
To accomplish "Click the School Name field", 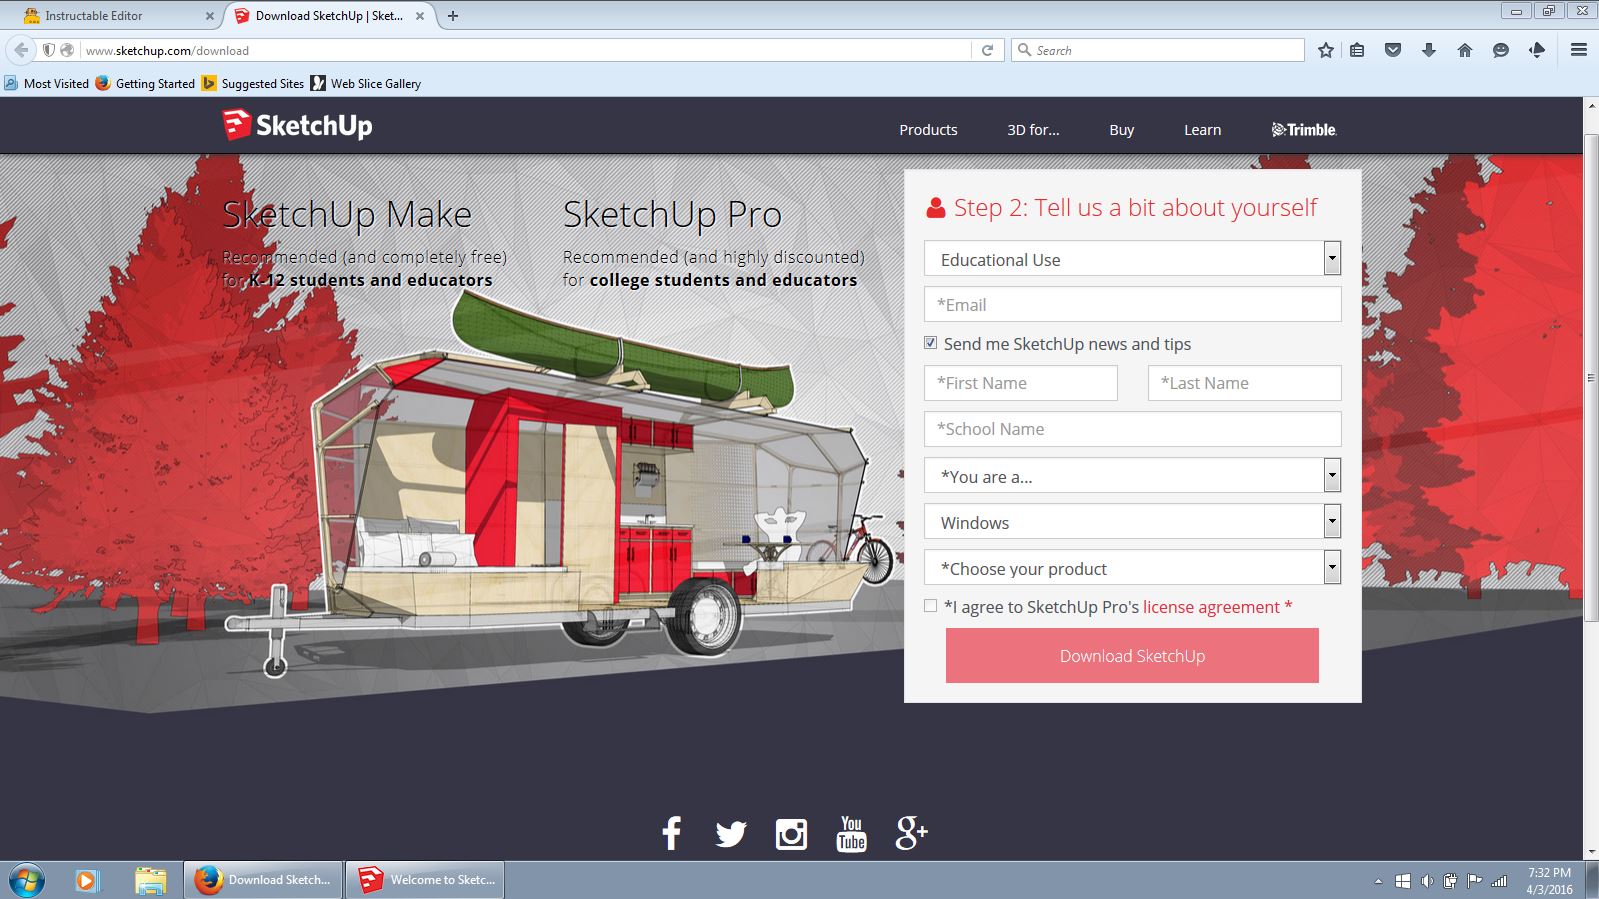I will pyautogui.click(x=1132, y=429).
